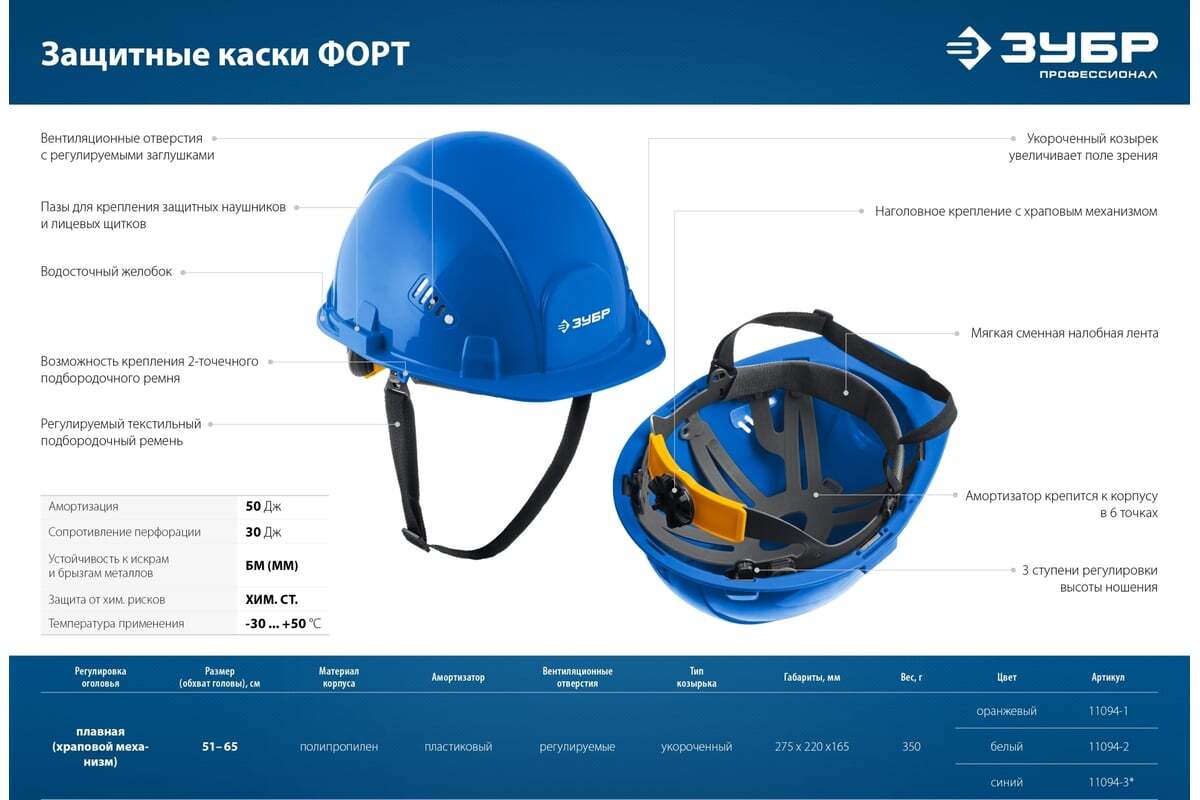Click the 'Сопротивление перфорации' spec label

pyautogui.click(x=124, y=532)
